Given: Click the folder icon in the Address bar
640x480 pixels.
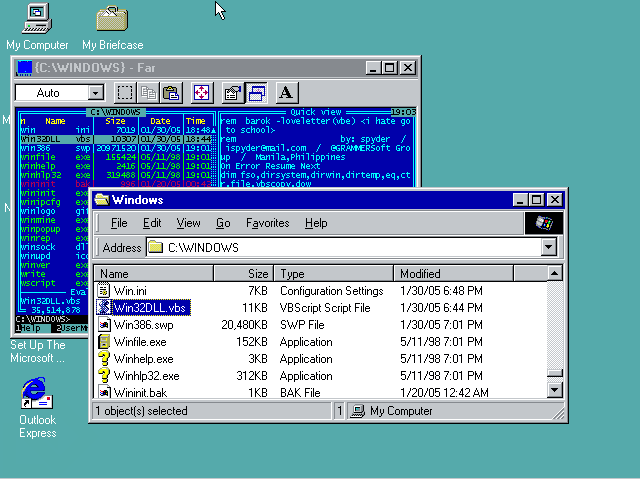Looking at the screenshot, I should click(156, 247).
